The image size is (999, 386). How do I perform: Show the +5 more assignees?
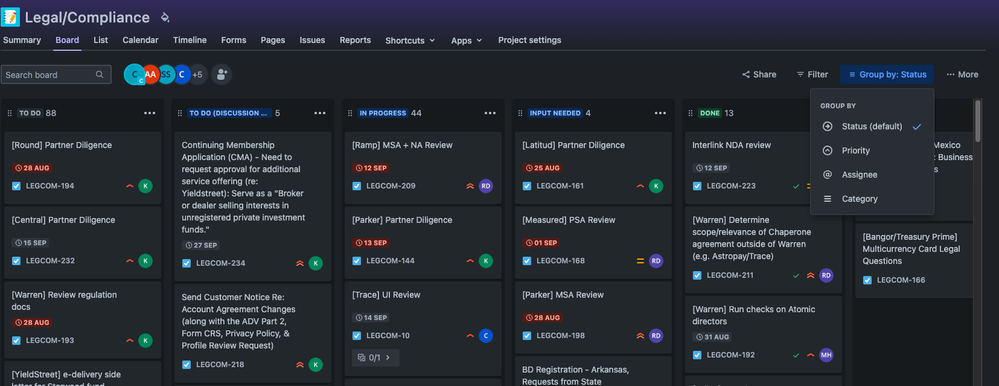point(198,75)
